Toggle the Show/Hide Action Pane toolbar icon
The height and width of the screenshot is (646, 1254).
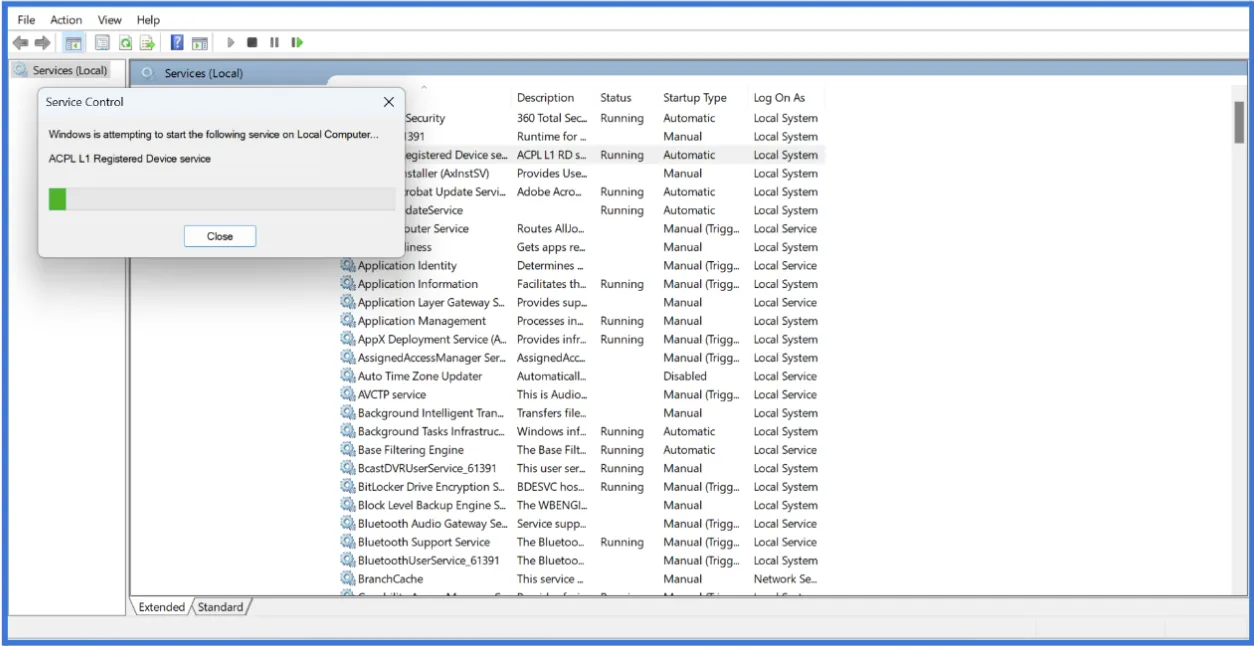click(200, 43)
